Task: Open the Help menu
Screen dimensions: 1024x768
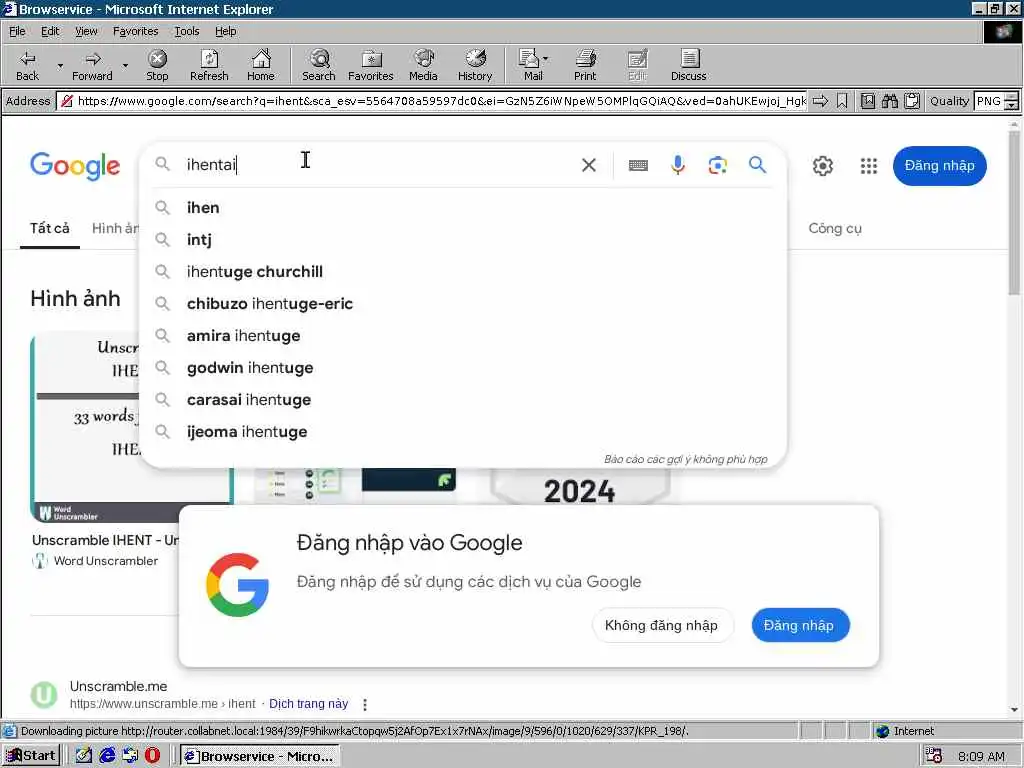Action: coord(225,31)
